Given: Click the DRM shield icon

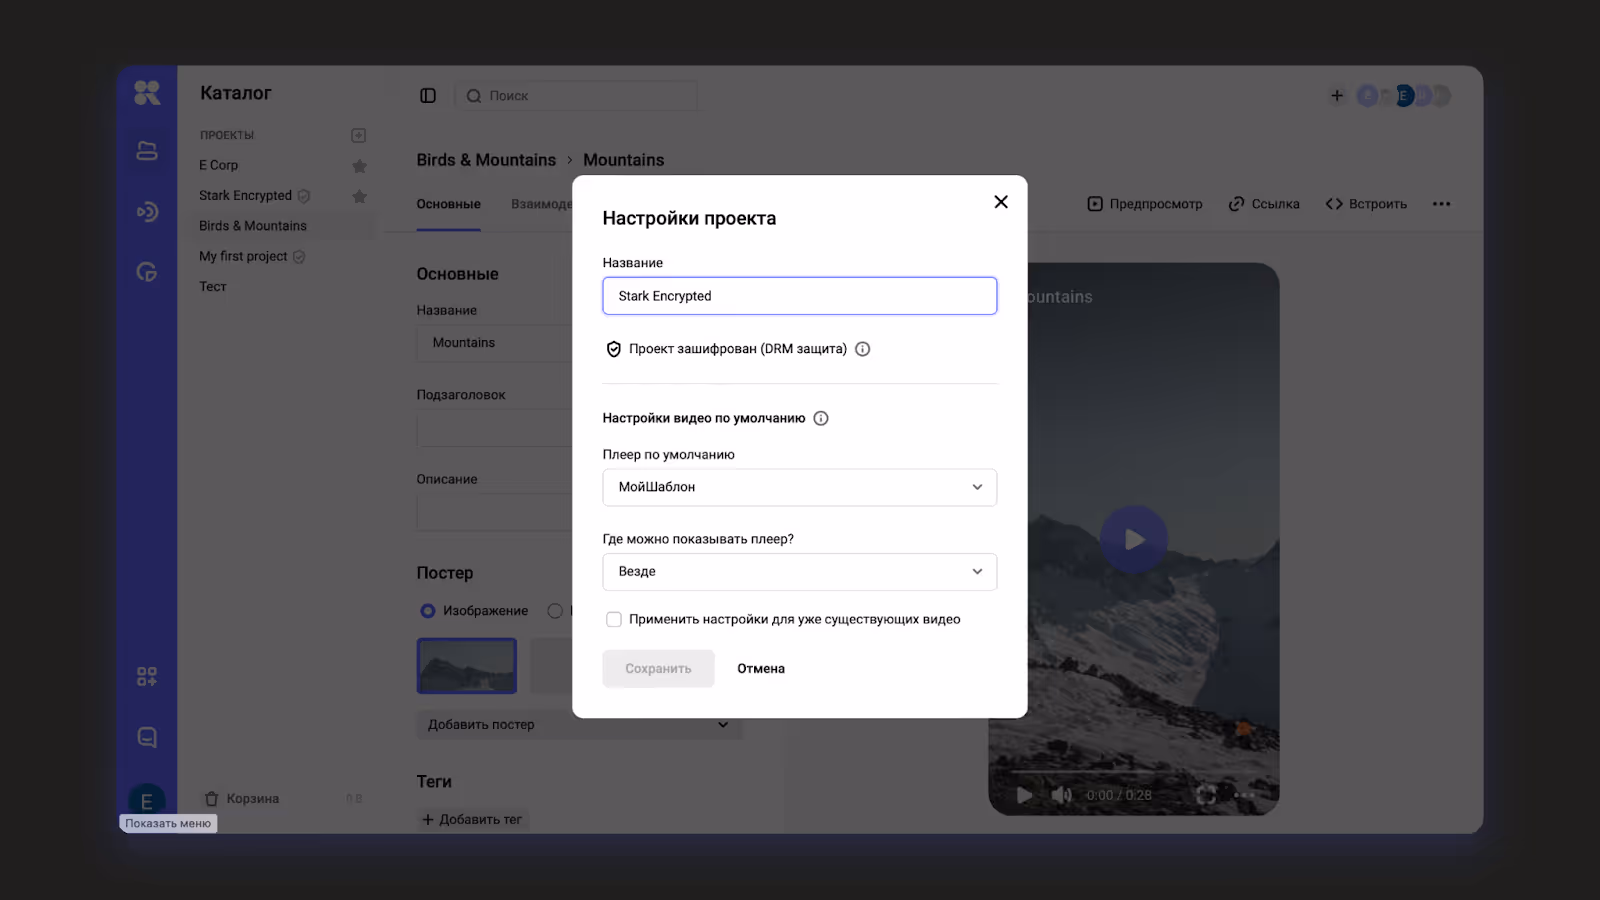Looking at the screenshot, I should pyautogui.click(x=614, y=349).
